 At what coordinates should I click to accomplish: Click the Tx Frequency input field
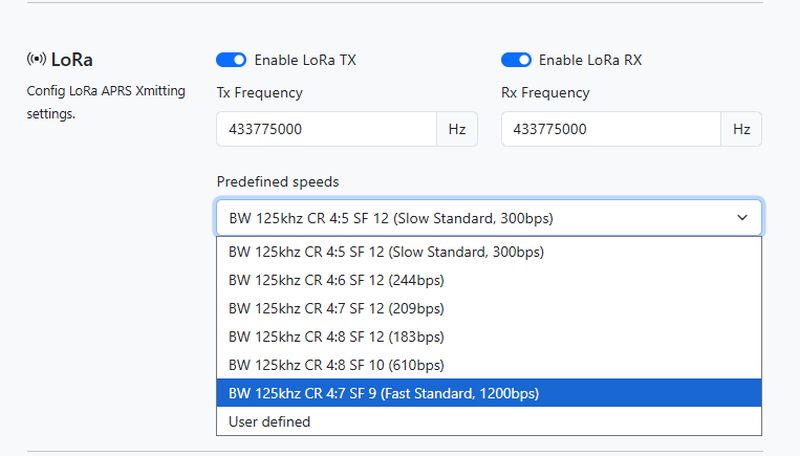327,129
